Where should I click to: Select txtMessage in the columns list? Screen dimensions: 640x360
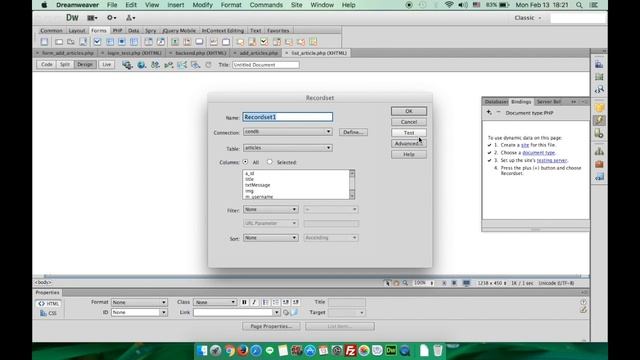coord(258,185)
